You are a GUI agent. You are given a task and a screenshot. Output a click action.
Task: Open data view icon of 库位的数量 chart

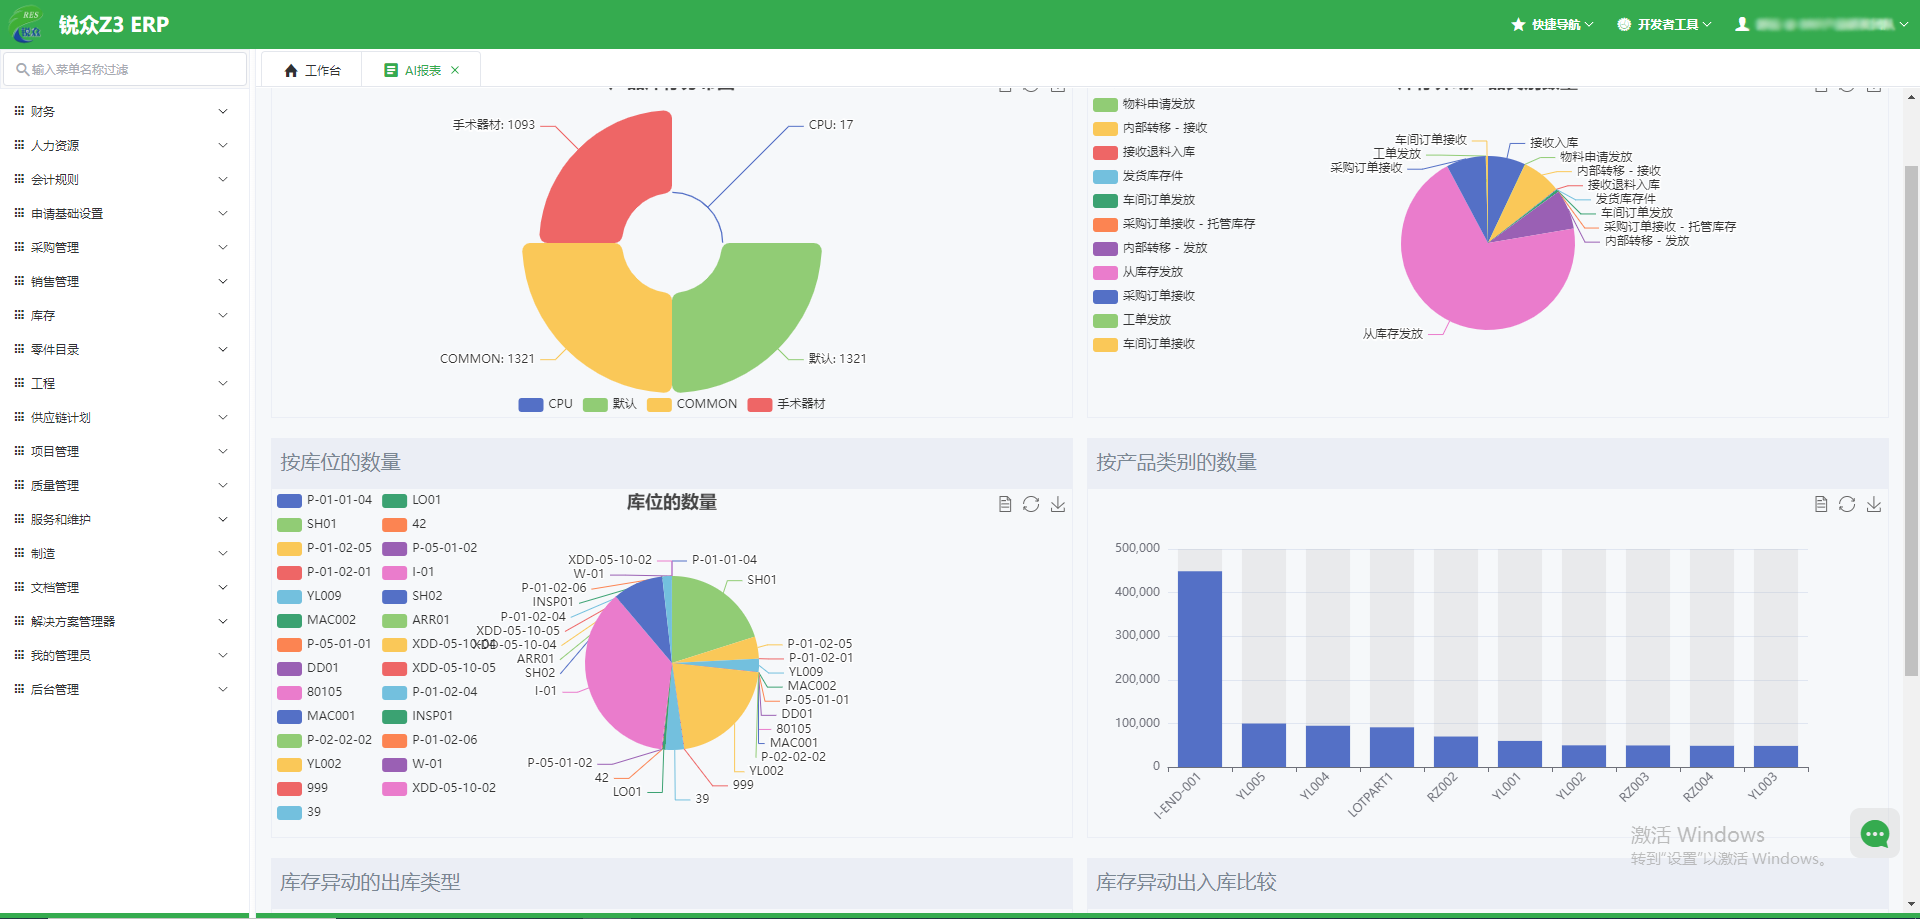coord(1005,504)
